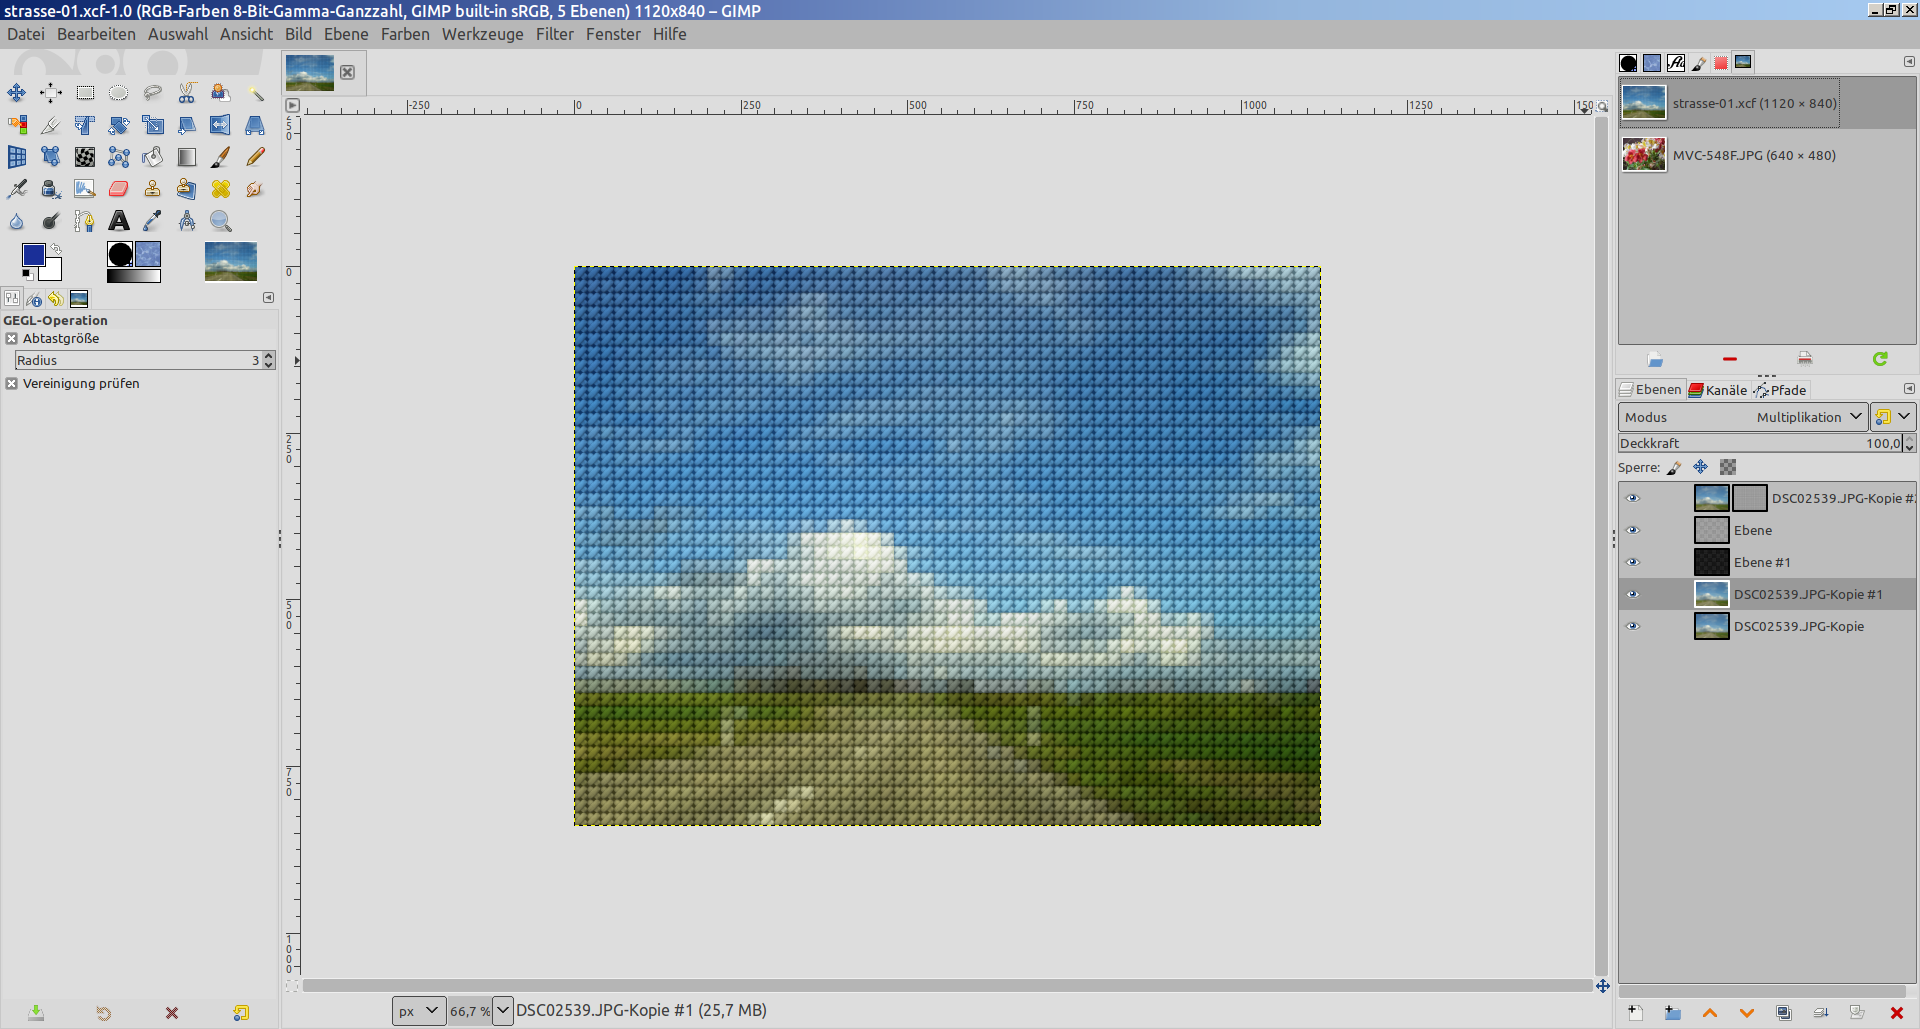Open the Datei menu
The image size is (1920, 1029).
click(26, 34)
